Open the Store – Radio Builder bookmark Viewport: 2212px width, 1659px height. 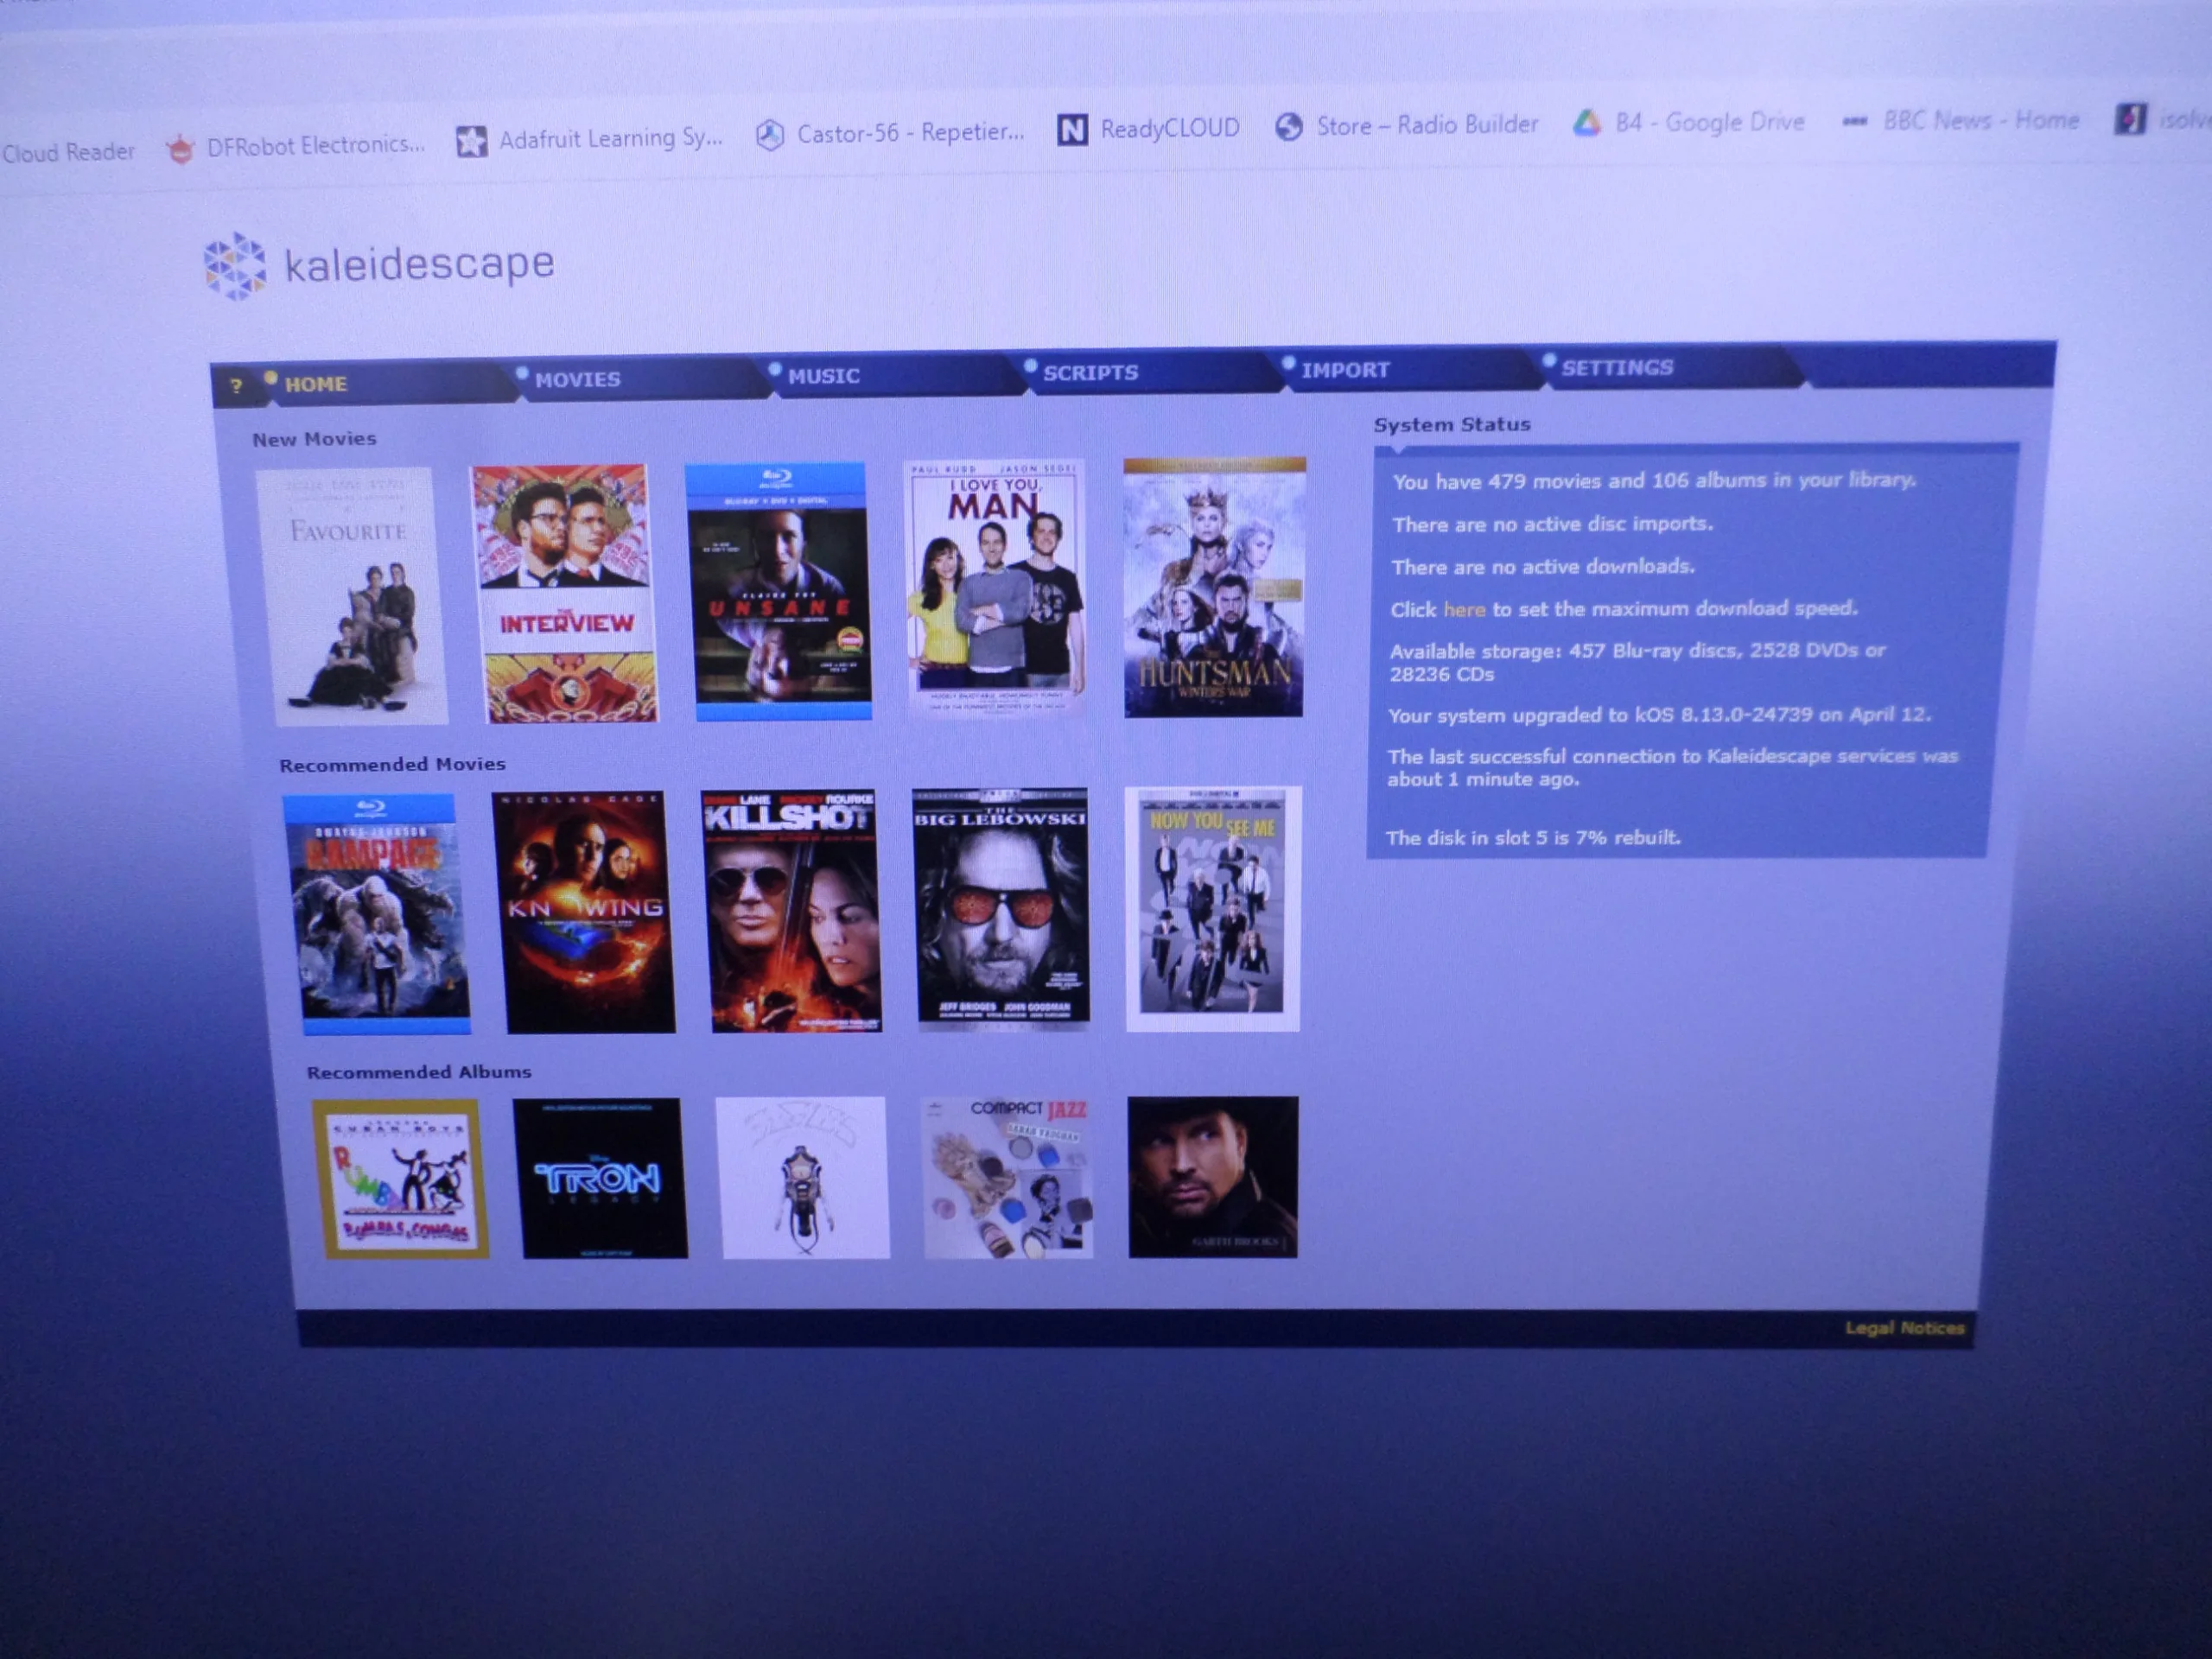pos(1406,125)
